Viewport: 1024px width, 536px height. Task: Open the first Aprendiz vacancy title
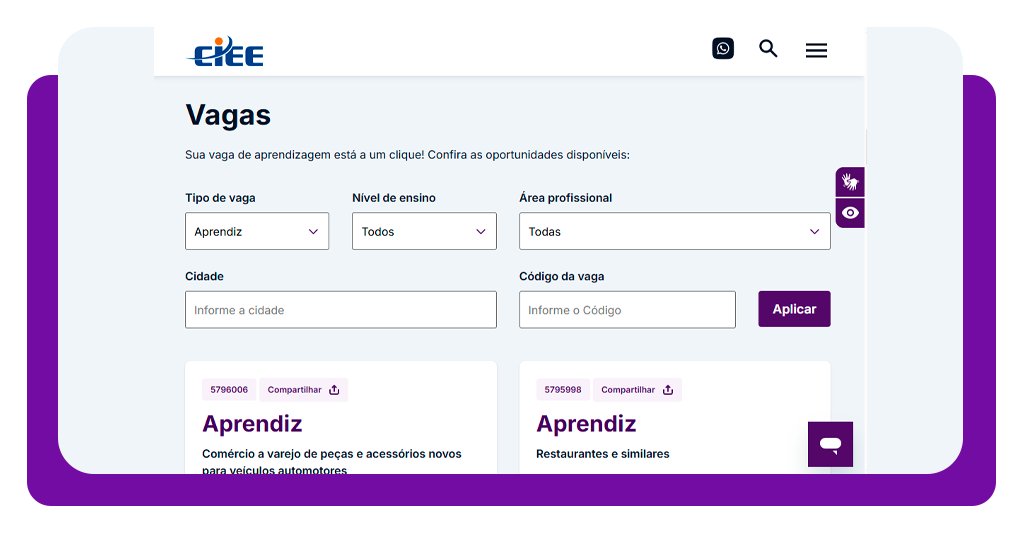click(252, 423)
